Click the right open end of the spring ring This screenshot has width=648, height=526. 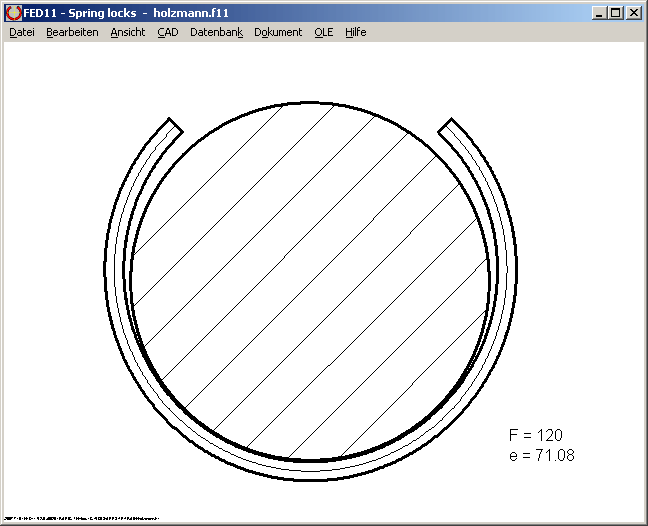449,128
